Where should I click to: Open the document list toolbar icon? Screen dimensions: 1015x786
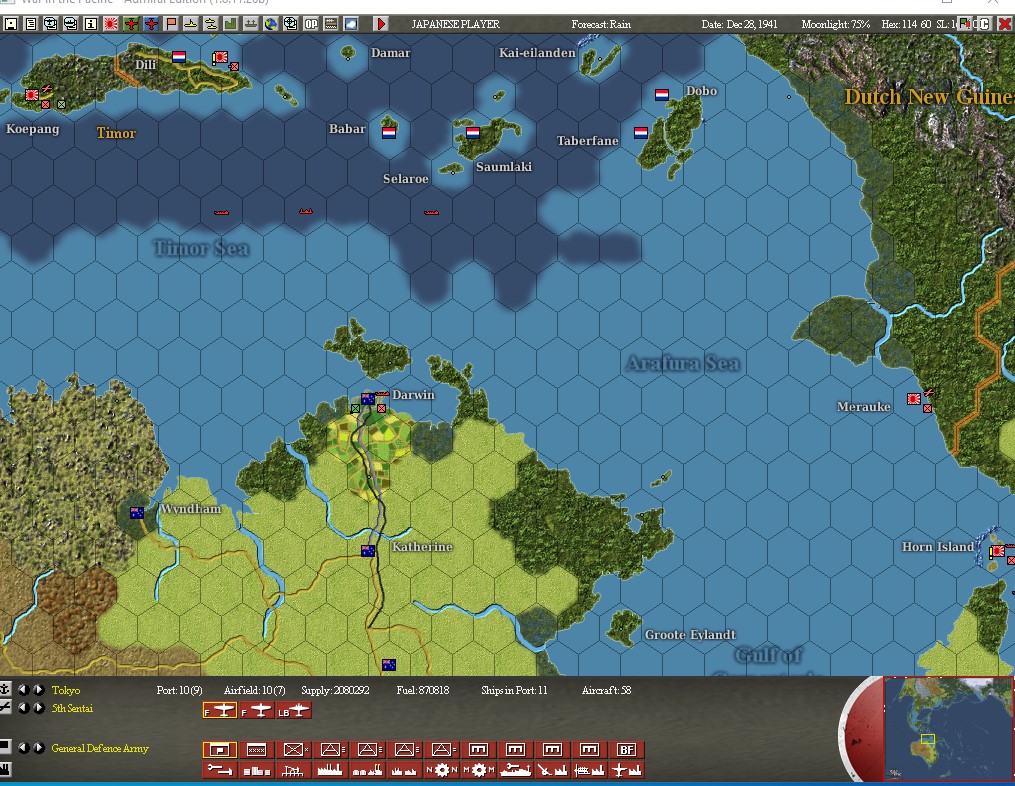point(30,24)
